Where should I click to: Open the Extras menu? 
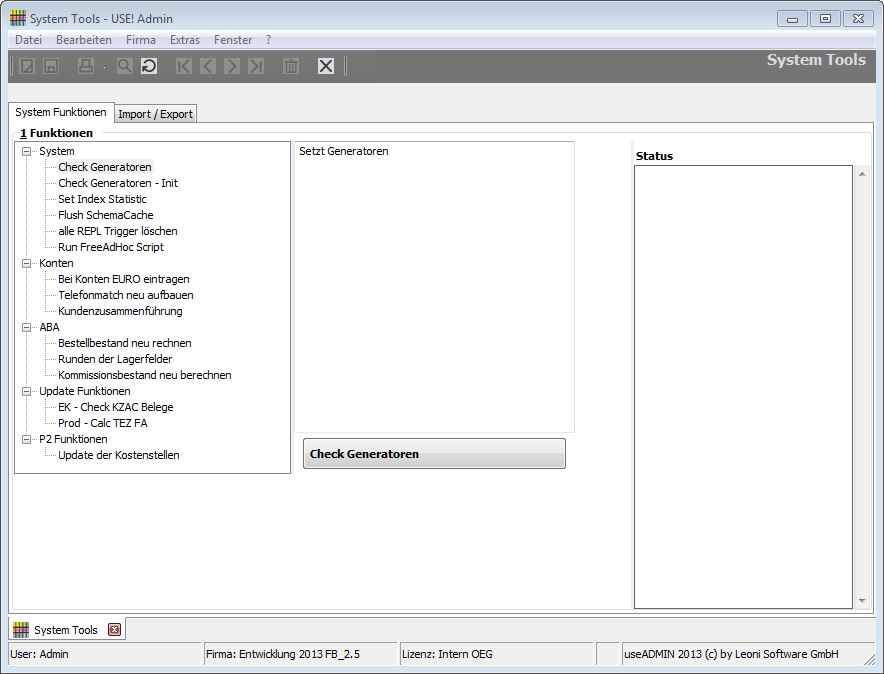pyautogui.click(x=185, y=40)
